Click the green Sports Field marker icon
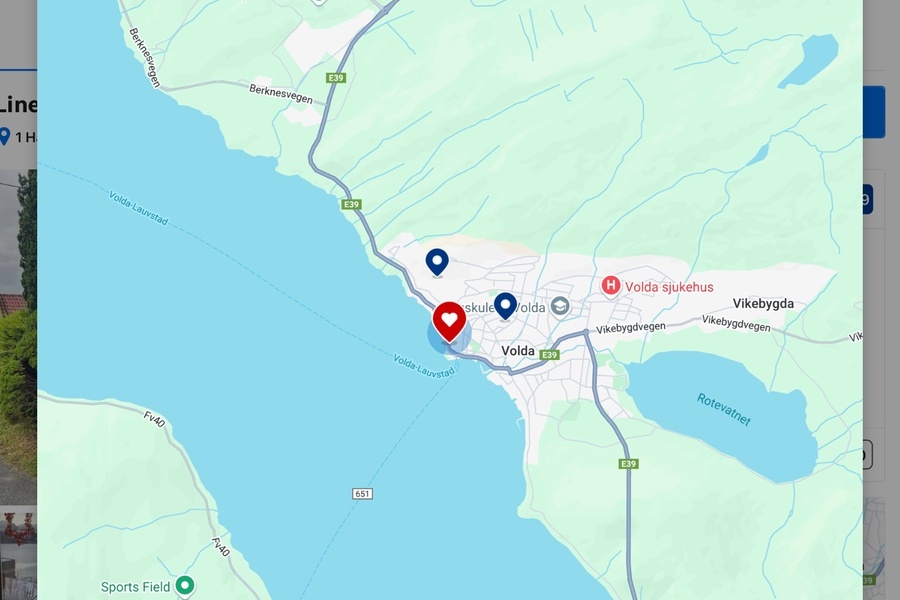Viewport: 900px width, 600px height. click(x=185, y=586)
